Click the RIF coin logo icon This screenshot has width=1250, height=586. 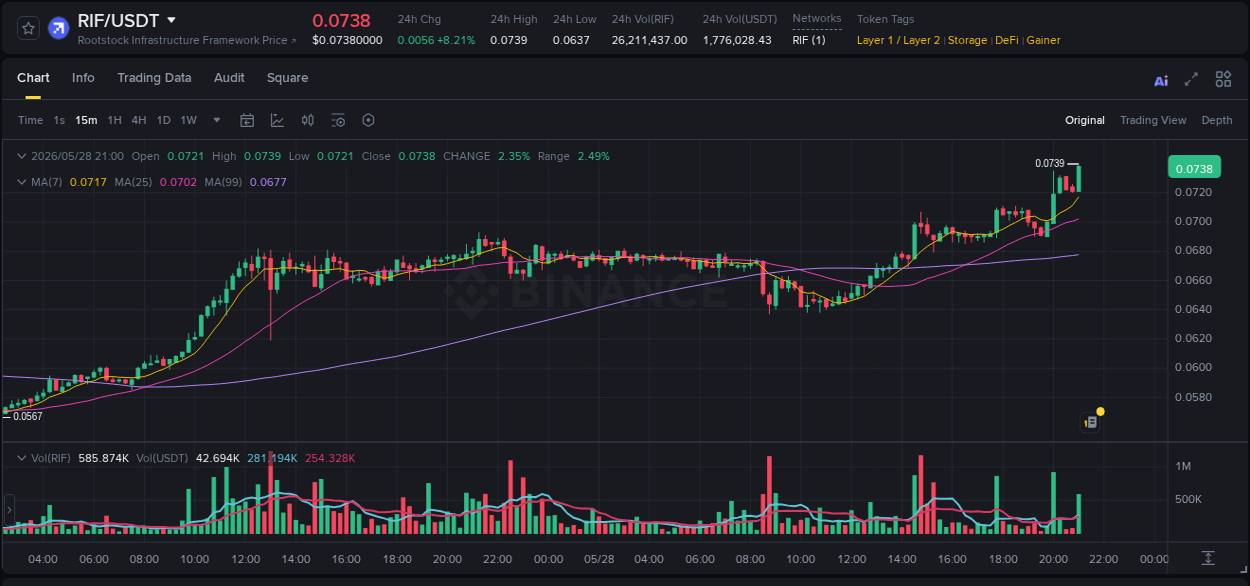click(x=58, y=28)
